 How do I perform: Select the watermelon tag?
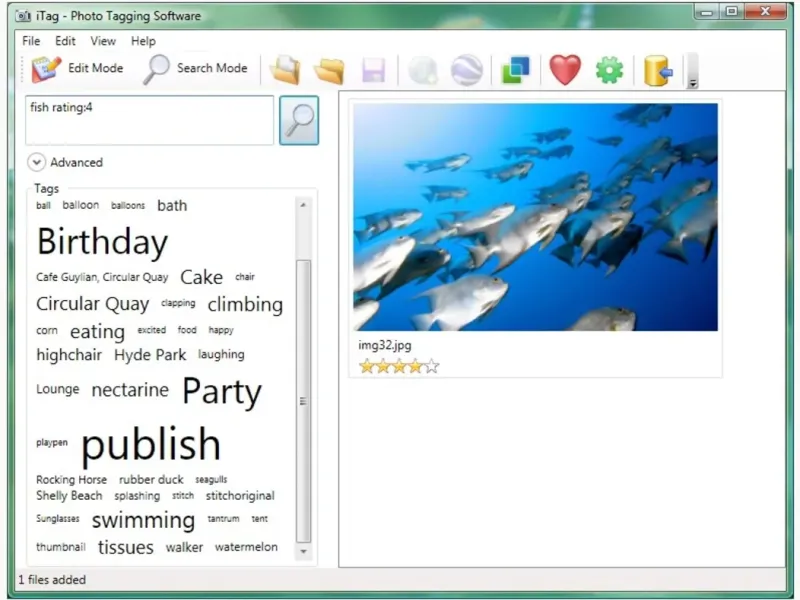coord(246,547)
